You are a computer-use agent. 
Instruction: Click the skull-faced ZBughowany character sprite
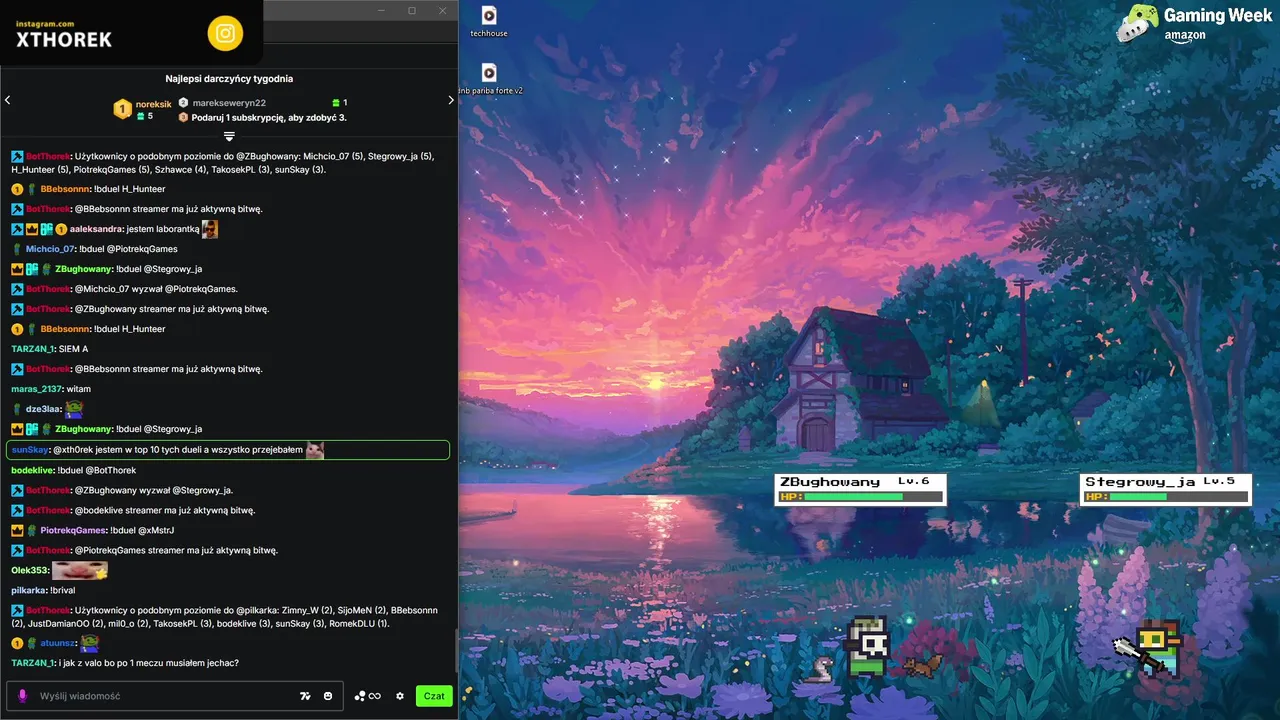coord(867,645)
